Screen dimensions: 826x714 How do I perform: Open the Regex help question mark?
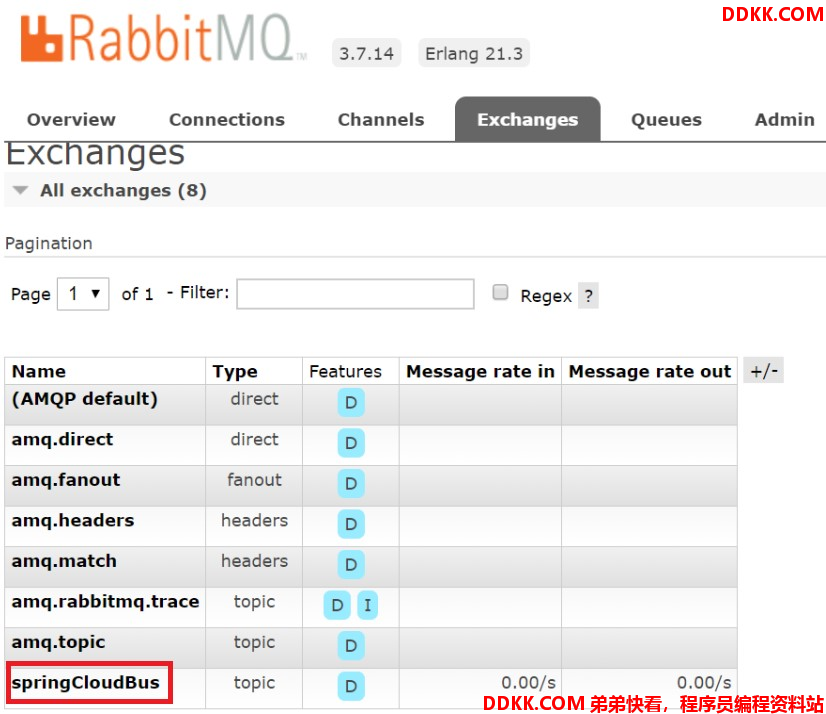point(588,296)
